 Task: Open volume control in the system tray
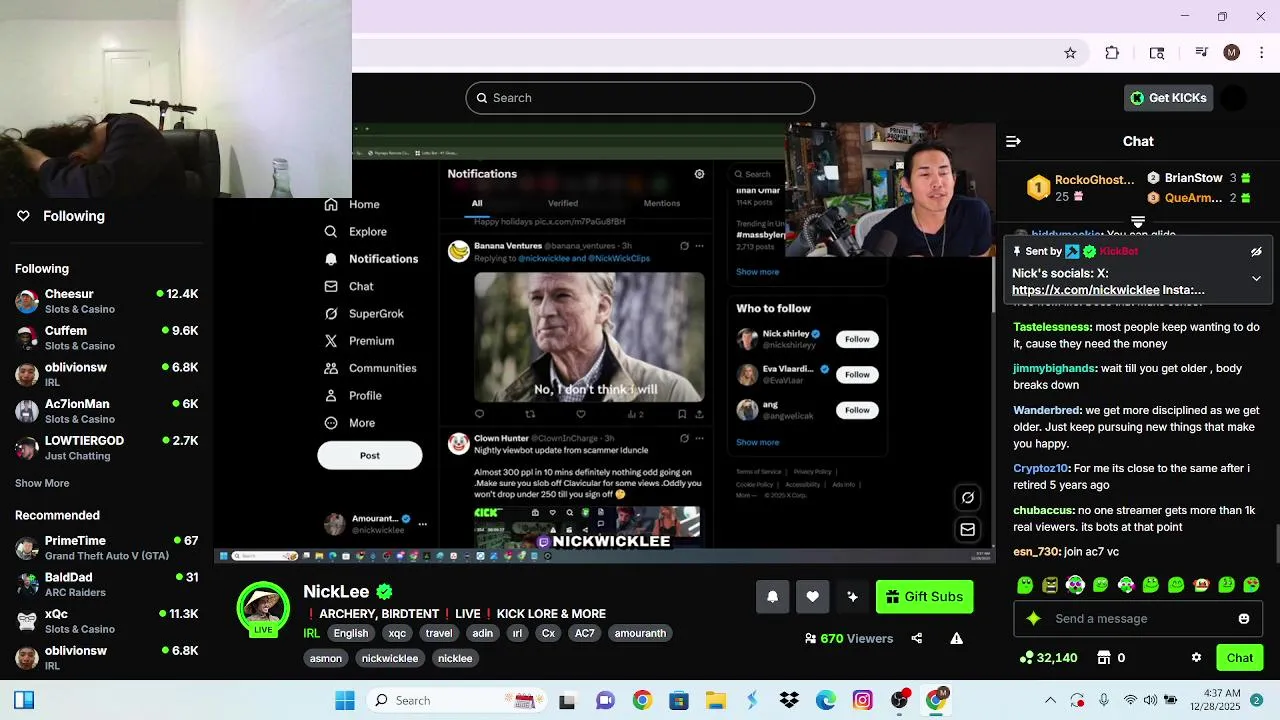[x=1150, y=700]
